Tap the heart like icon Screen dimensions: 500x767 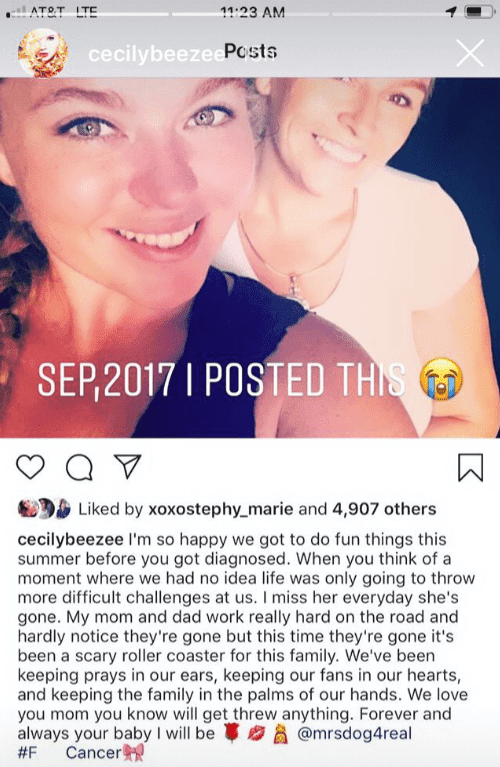[30, 467]
